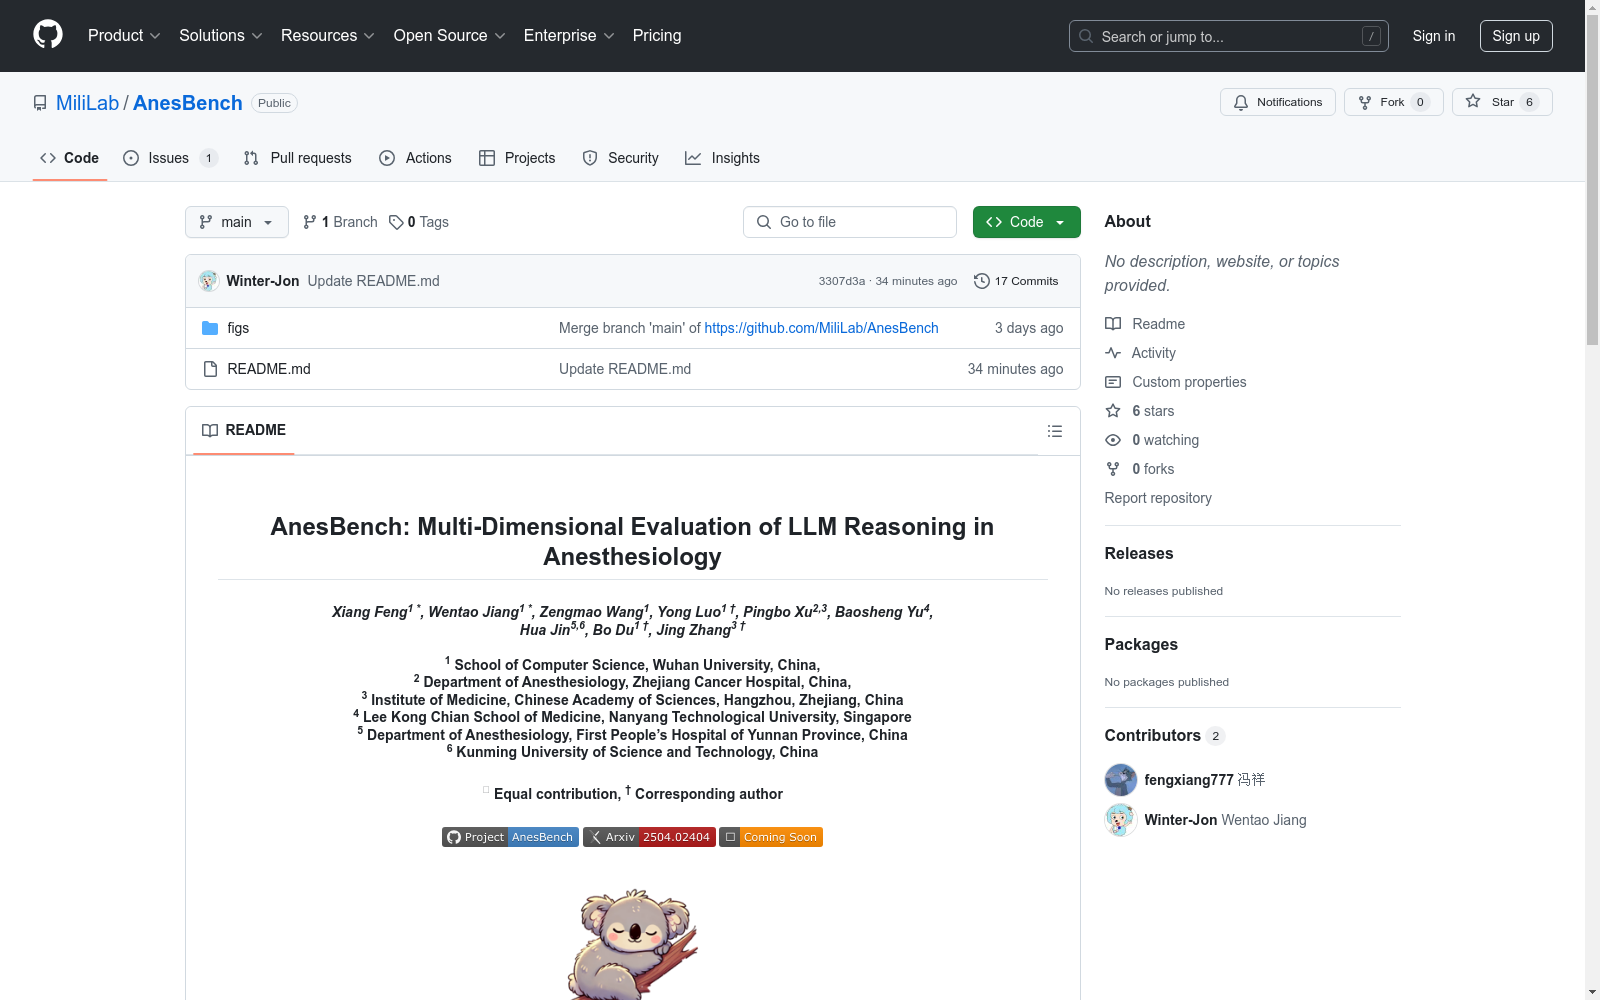Open fengxiang777's contributor avatar
Screen dimensions: 1600x1000
point(1121,780)
